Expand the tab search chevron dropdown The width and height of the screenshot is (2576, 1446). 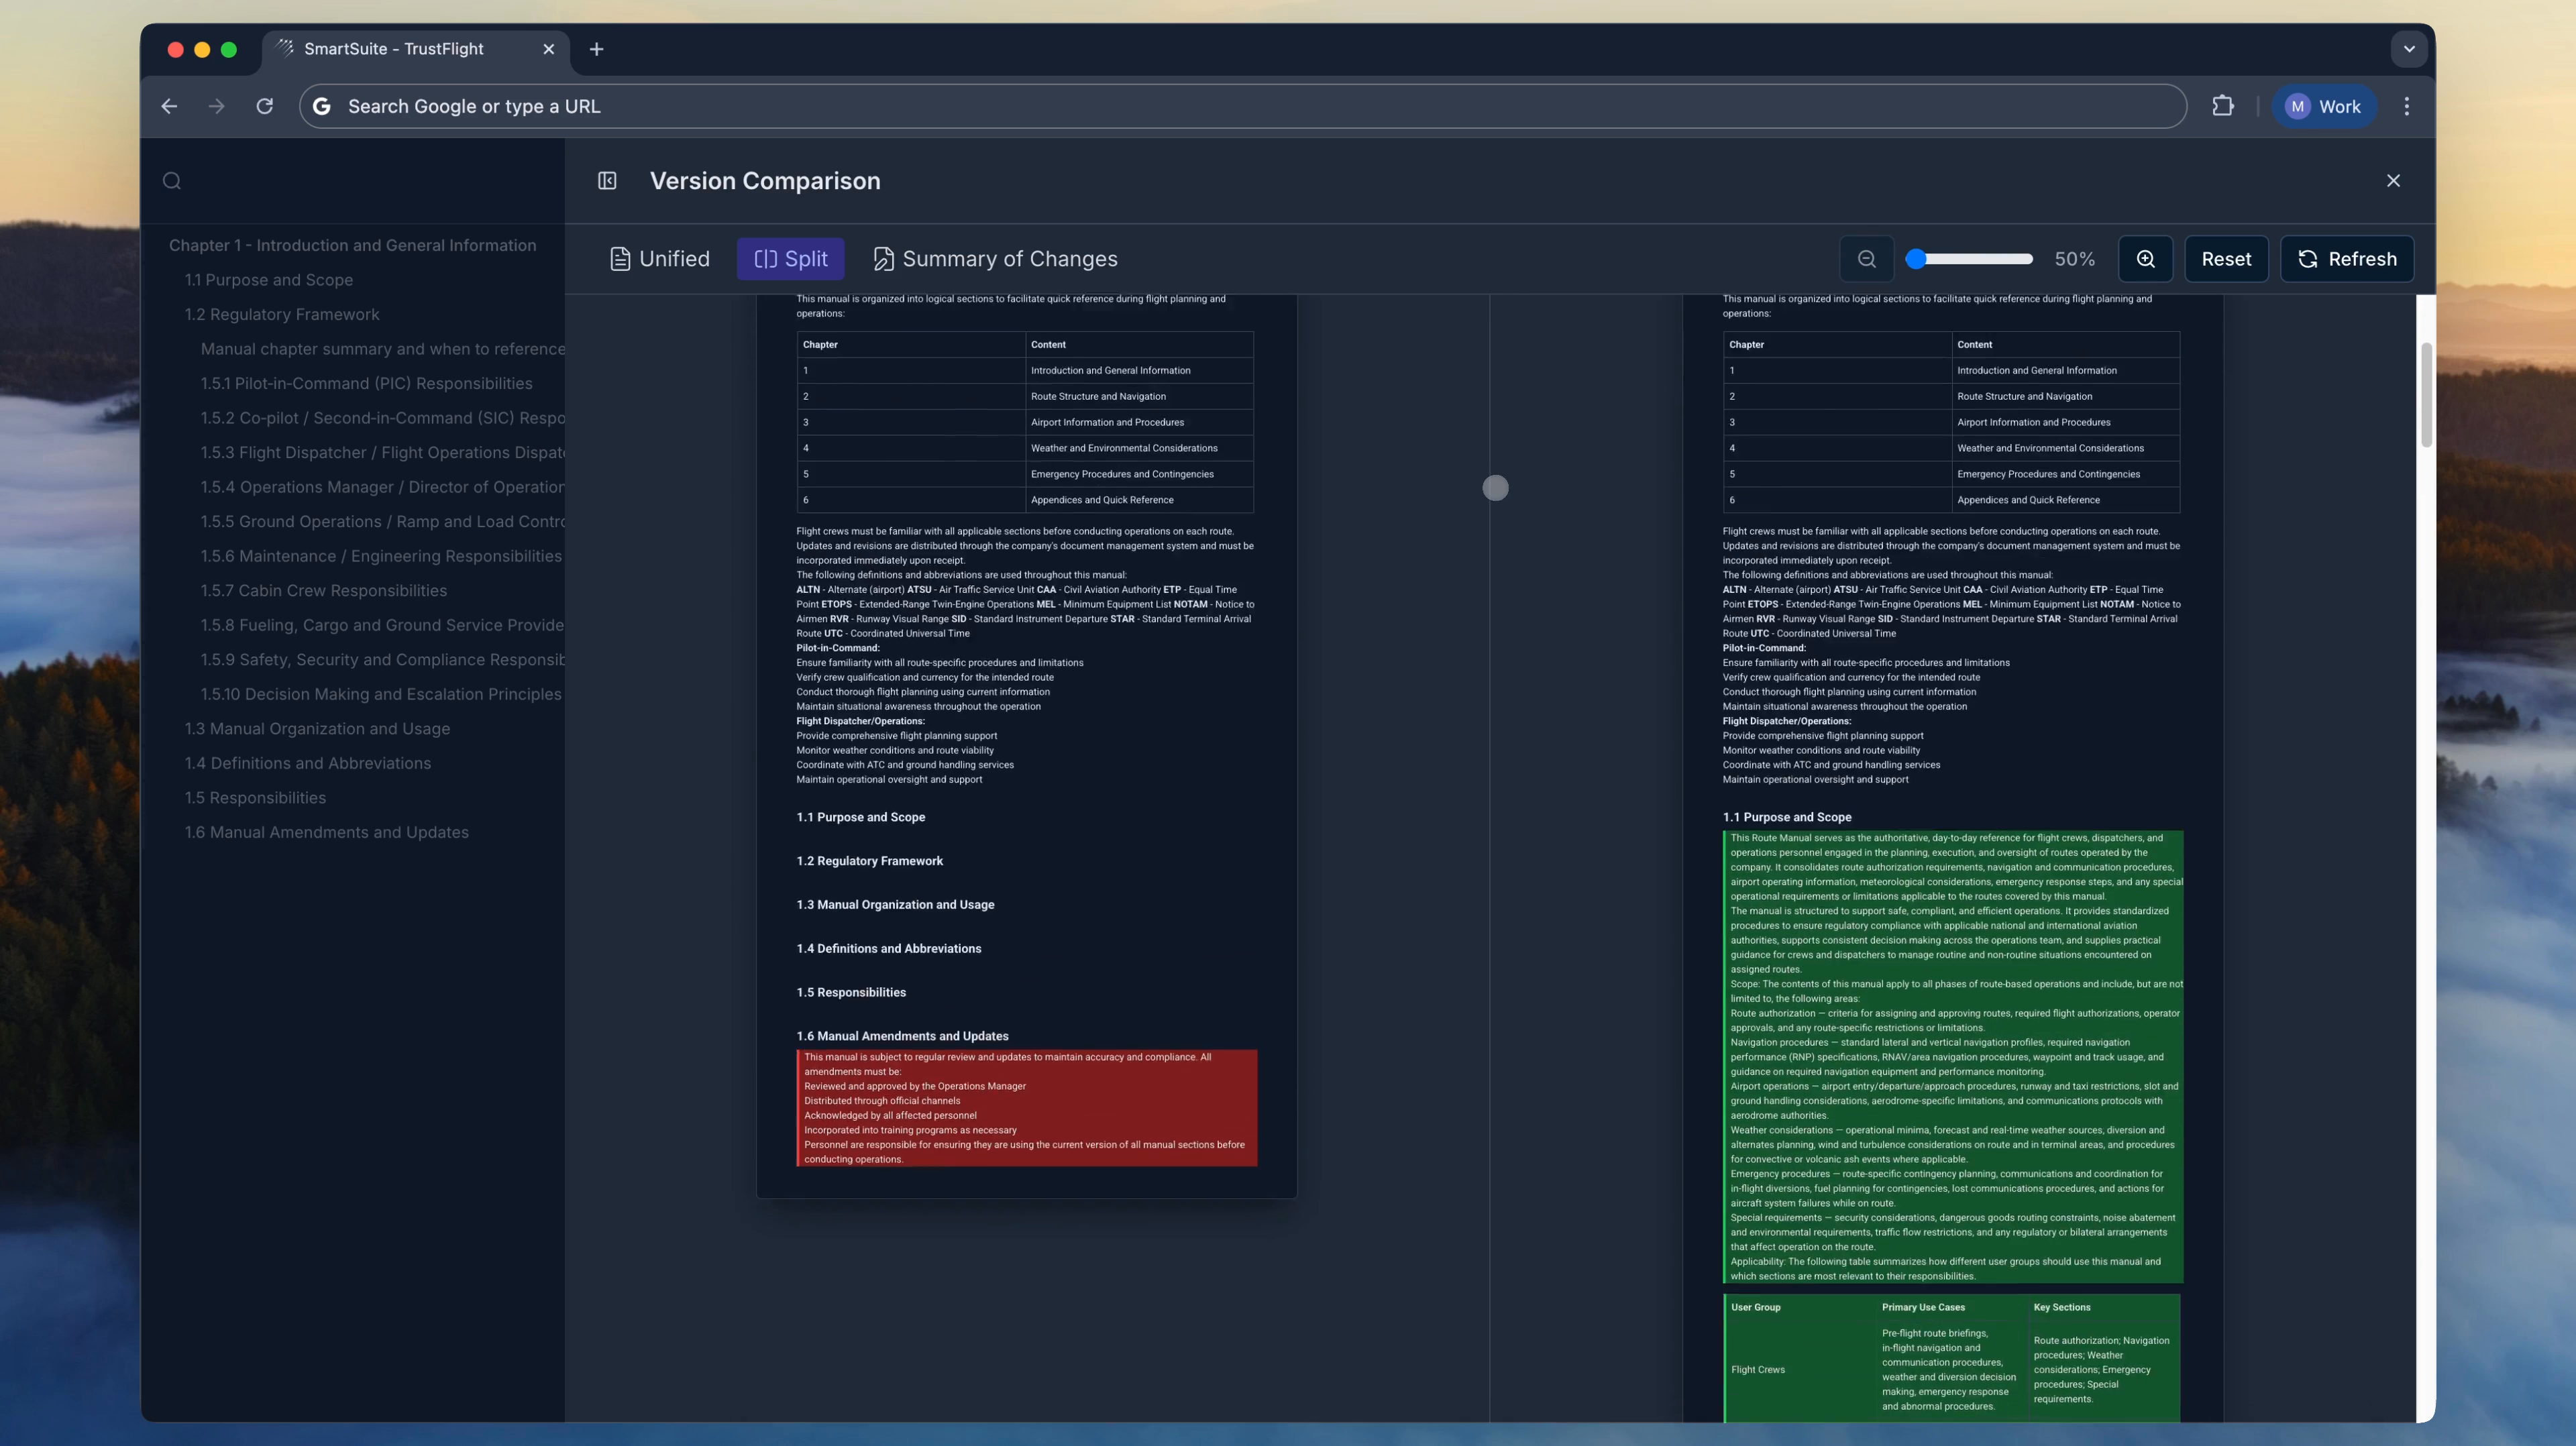[x=2408, y=49]
